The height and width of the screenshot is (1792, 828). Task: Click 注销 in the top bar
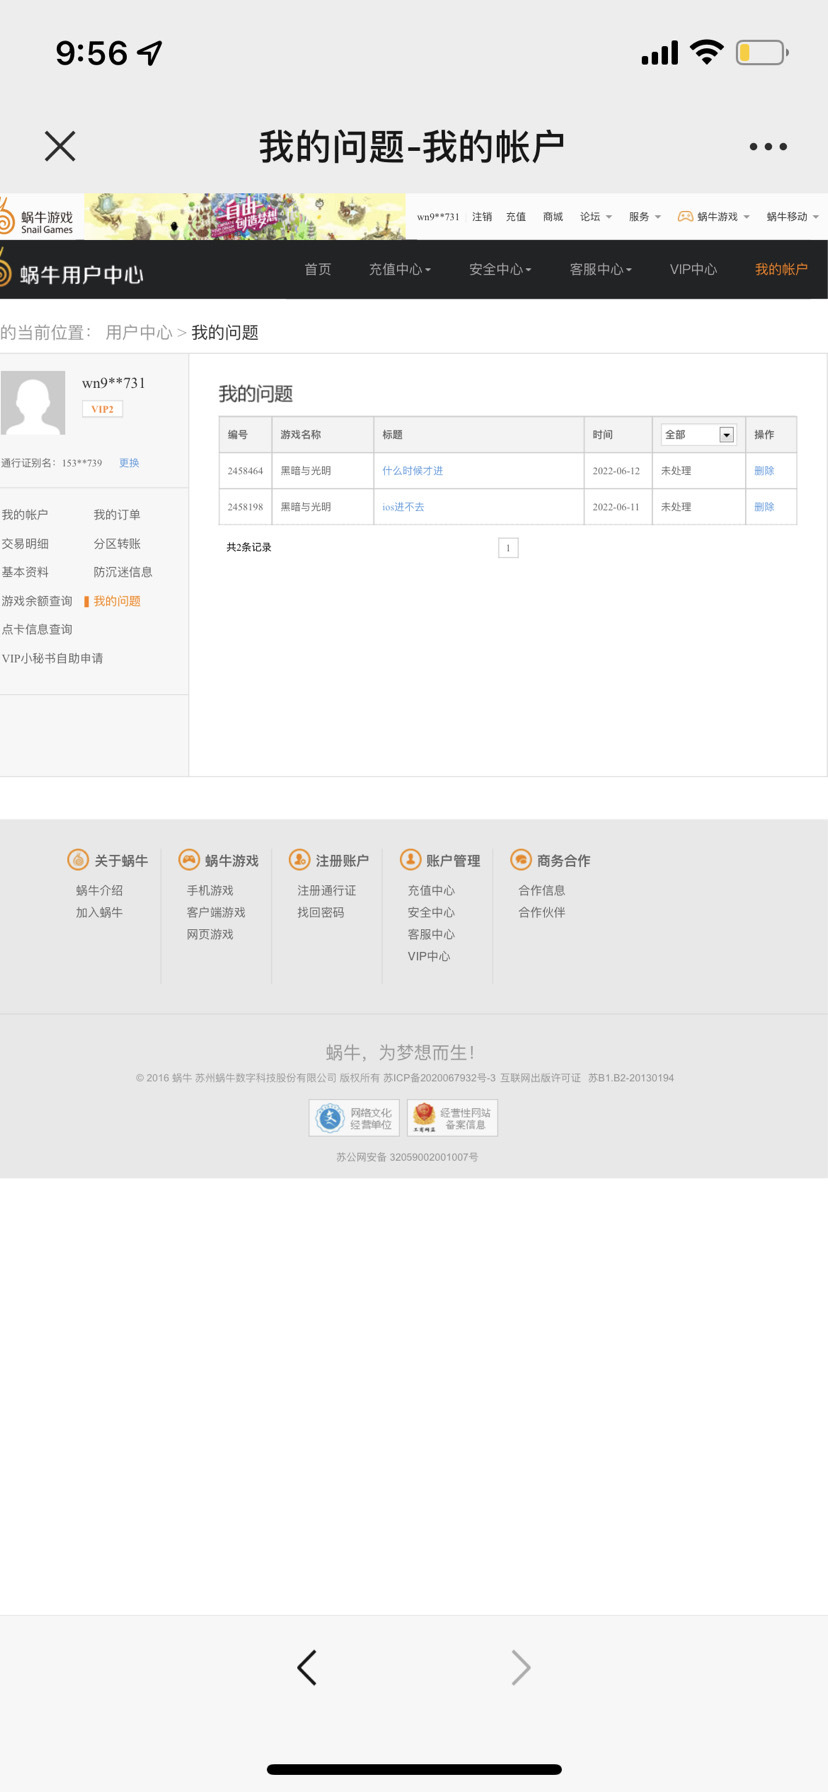coord(482,217)
